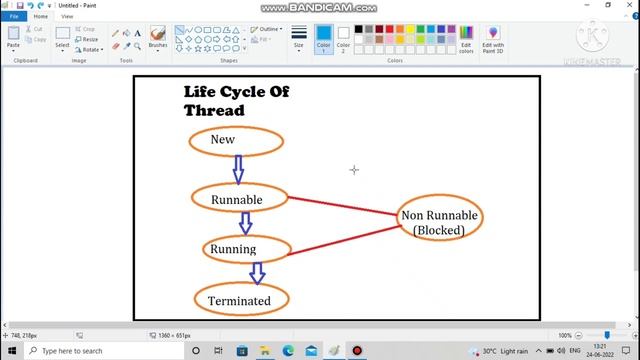
Task: Select the Fill with color bucket tool
Action: [x=127, y=33]
